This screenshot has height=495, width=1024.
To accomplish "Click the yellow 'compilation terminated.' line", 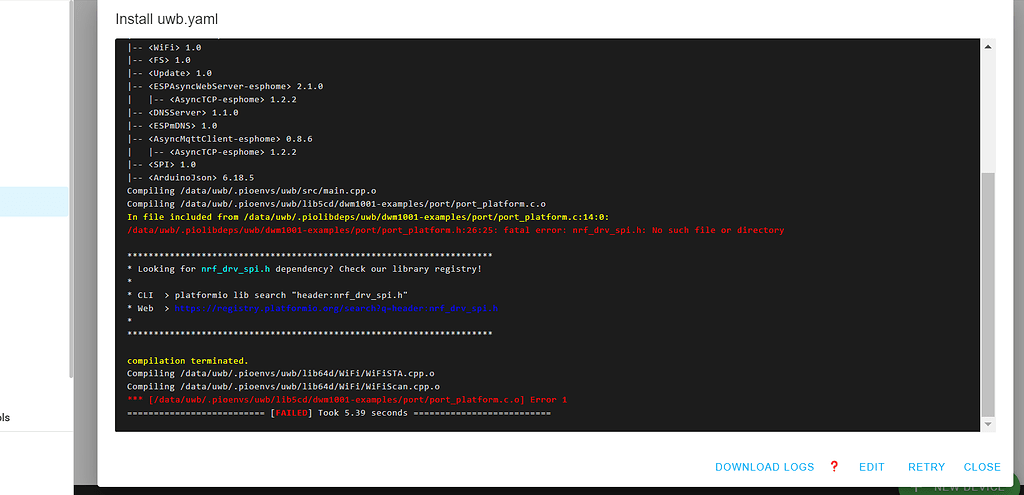I will coord(188,360).
